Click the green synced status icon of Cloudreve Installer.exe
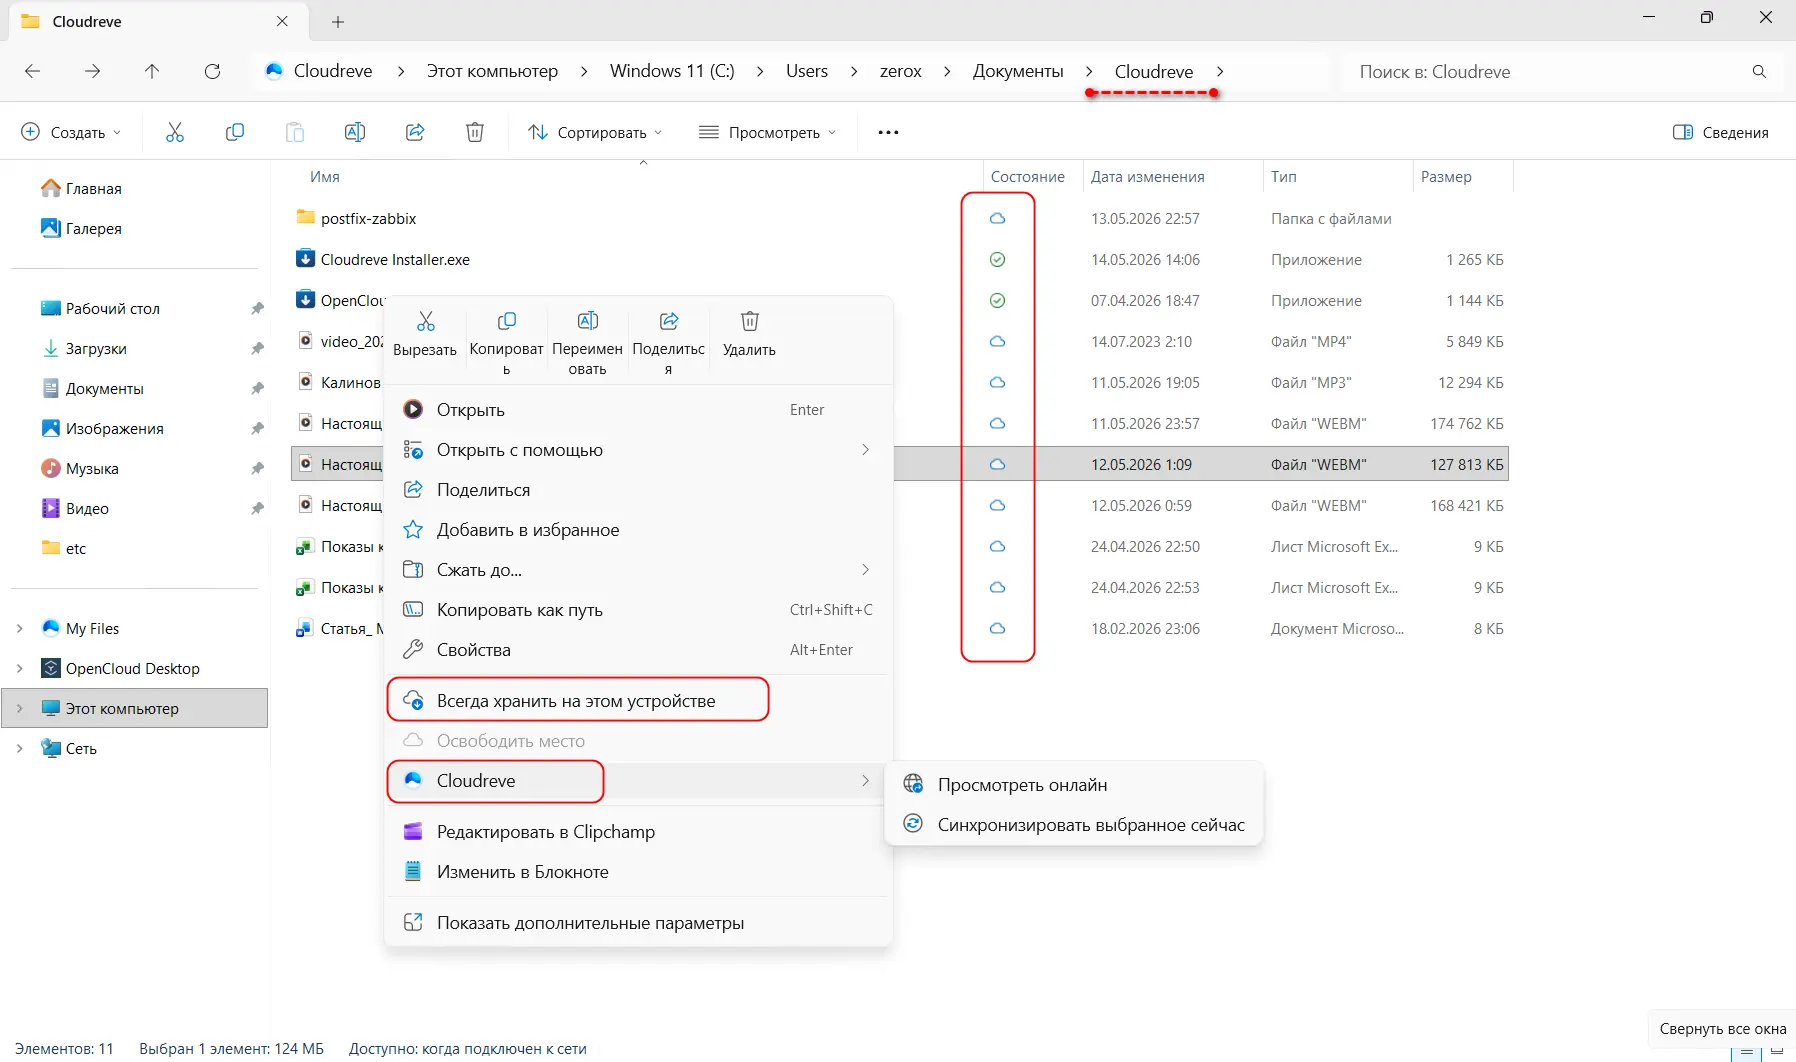This screenshot has height=1062, width=1796. tap(997, 260)
